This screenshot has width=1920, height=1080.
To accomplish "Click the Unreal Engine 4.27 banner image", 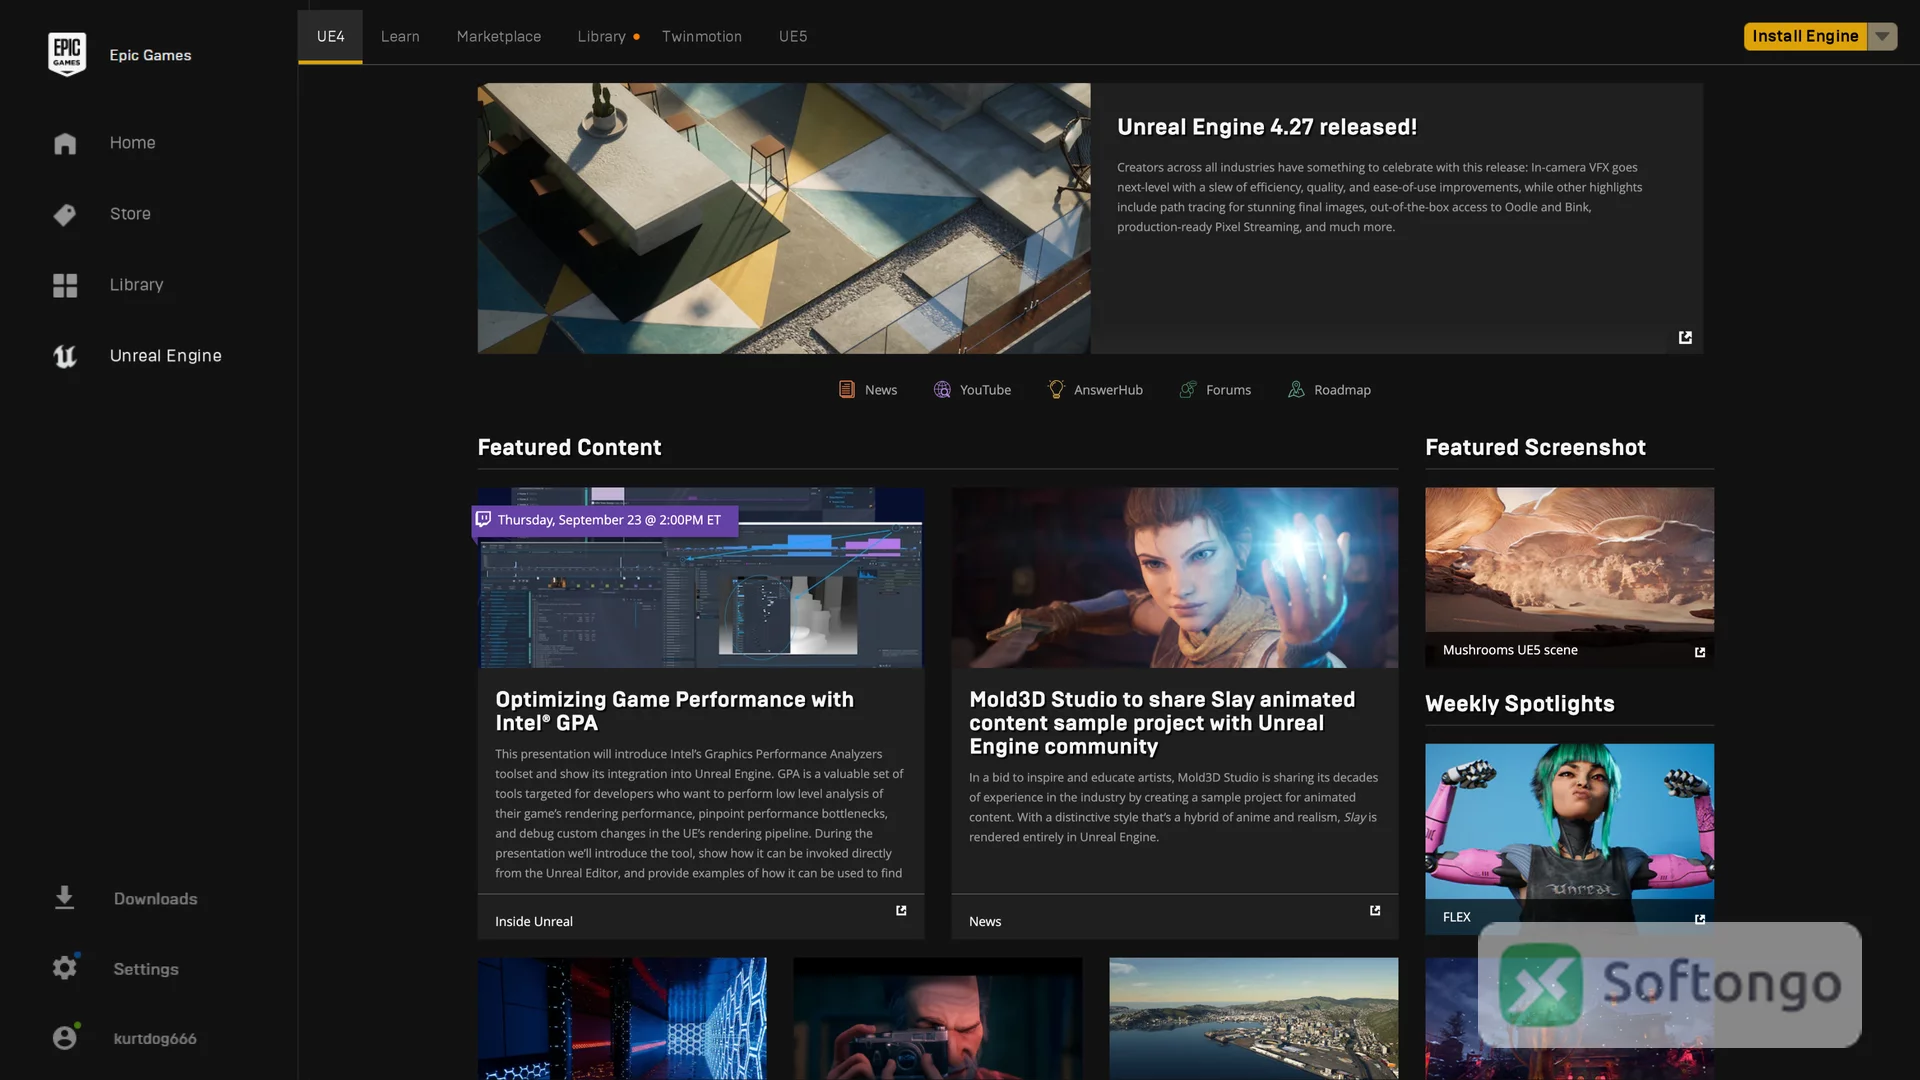I will click(784, 218).
